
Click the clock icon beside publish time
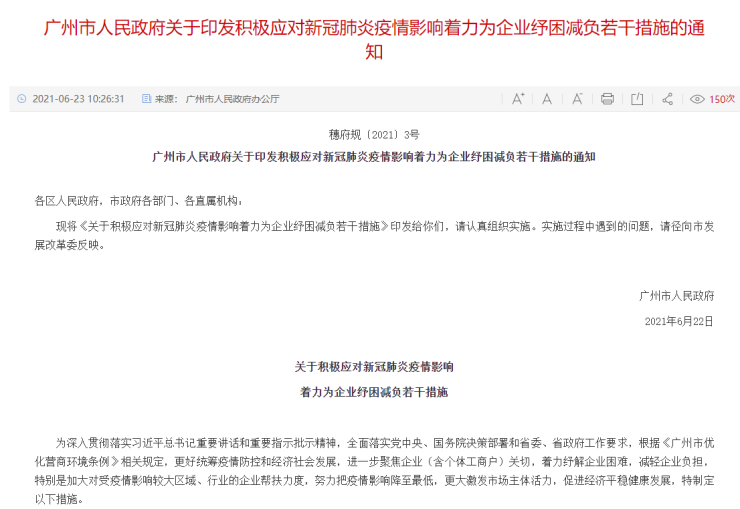point(22,99)
